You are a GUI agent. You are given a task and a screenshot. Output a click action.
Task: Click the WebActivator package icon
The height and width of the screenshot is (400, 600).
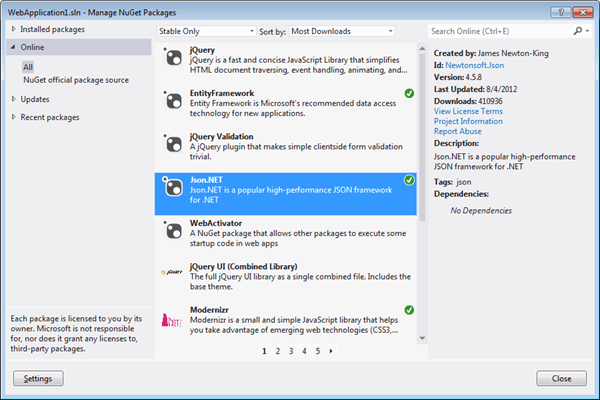[x=172, y=230]
